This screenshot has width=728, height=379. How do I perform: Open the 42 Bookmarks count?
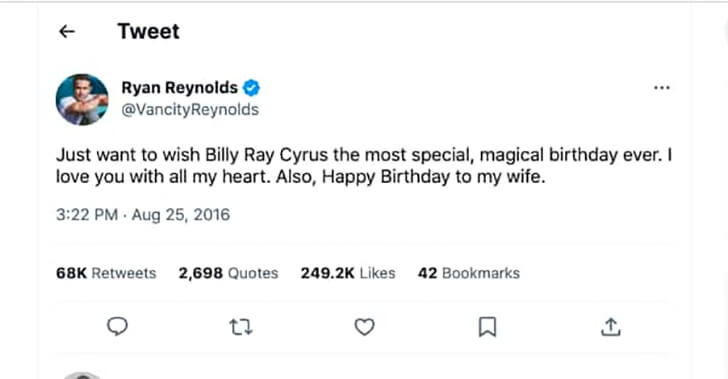(x=468, y=273)
